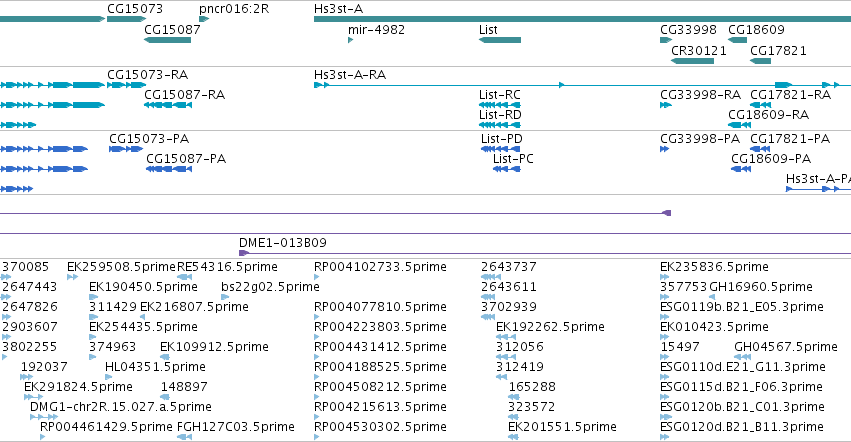Click the DME1-013B09 purple start marker

(244, 253)
